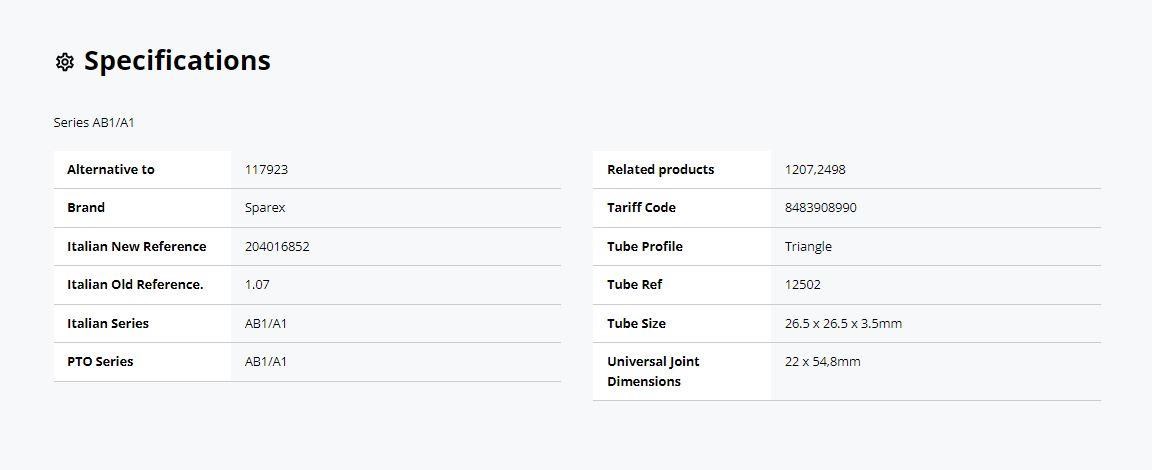This screenshot has height=470, width=1152.
Task: Click the Specifications heading
Action: (177, 60)
